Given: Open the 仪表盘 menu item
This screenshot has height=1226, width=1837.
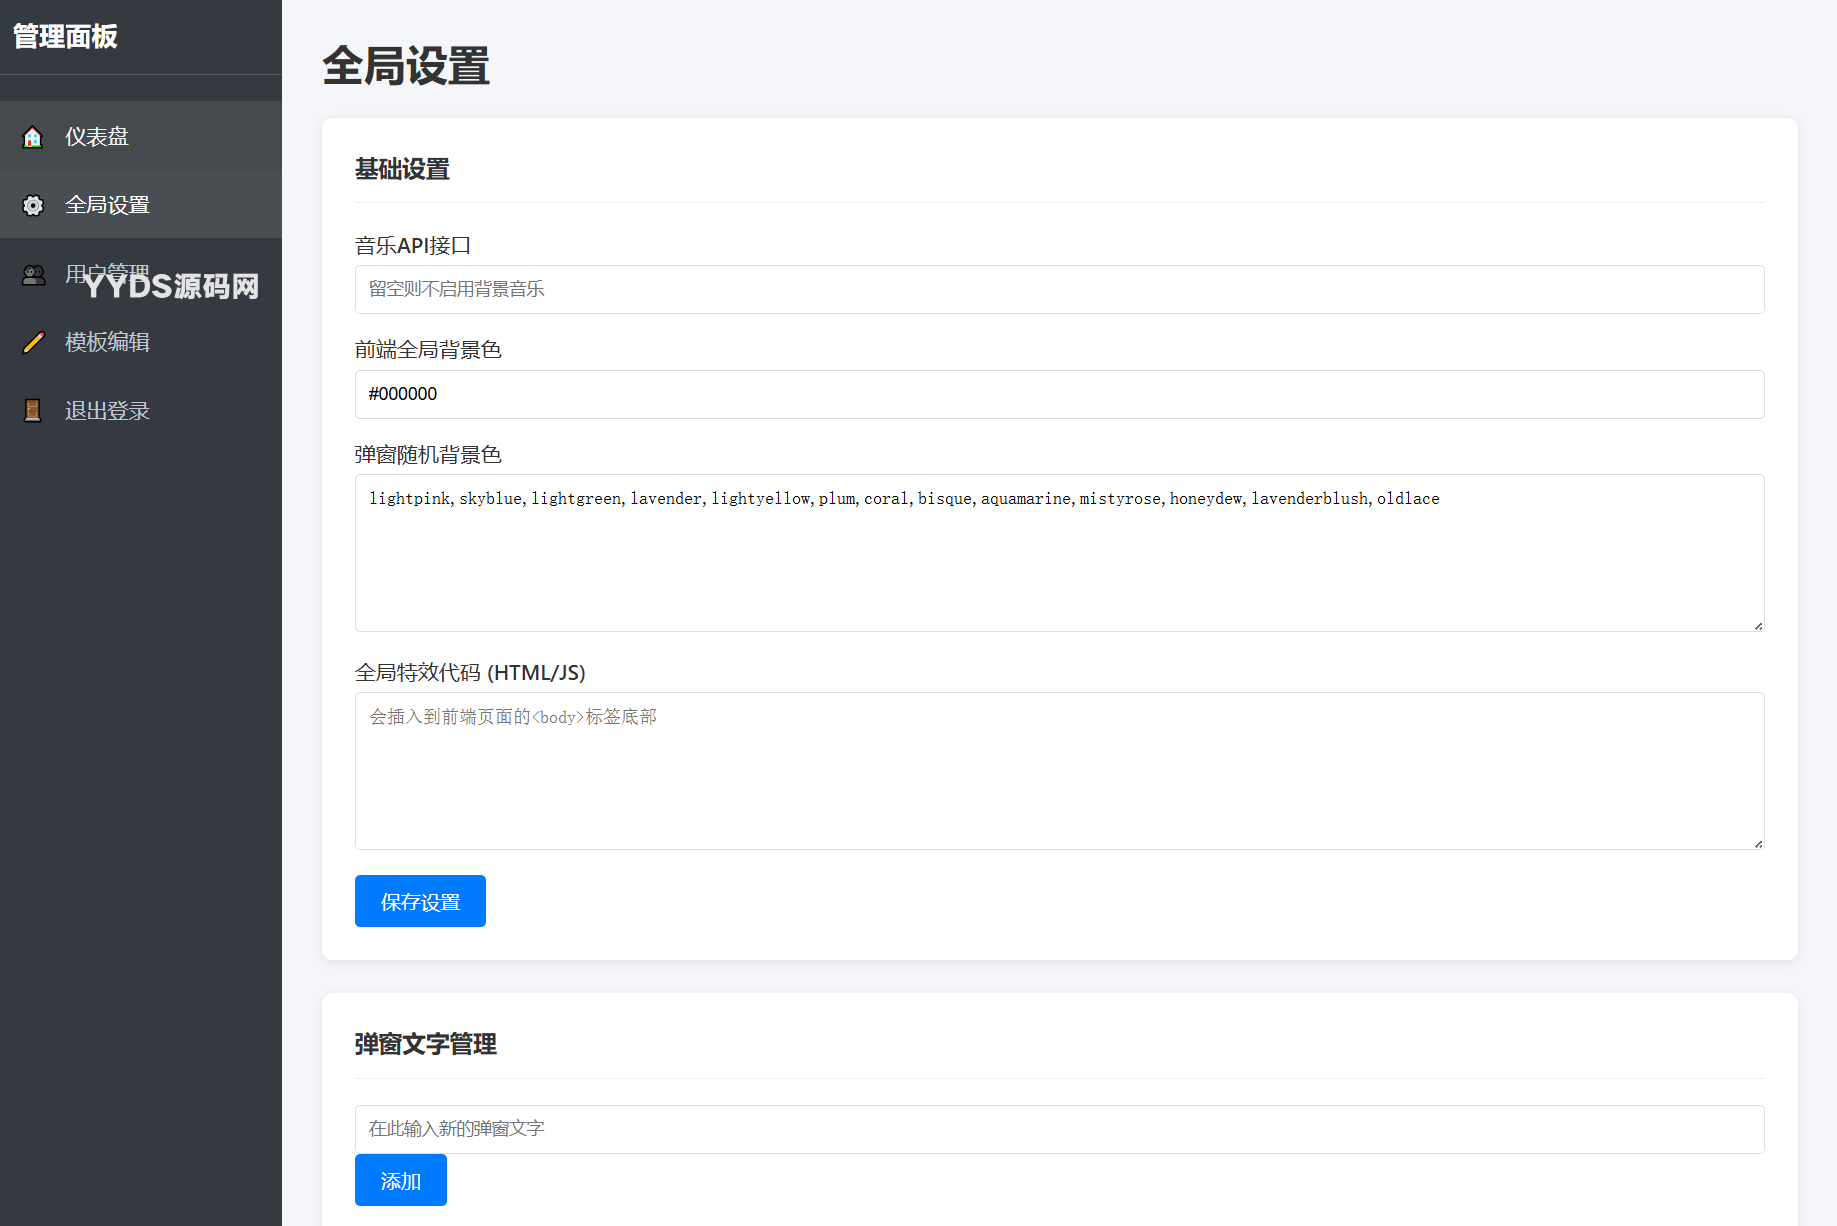Looking at the screenshot, I should coord(97,137).
